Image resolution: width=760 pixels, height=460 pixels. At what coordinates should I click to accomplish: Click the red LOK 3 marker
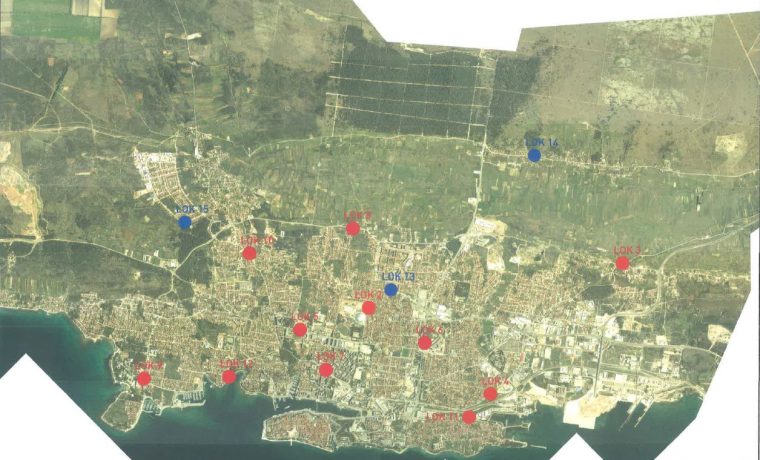pos(622,263)
